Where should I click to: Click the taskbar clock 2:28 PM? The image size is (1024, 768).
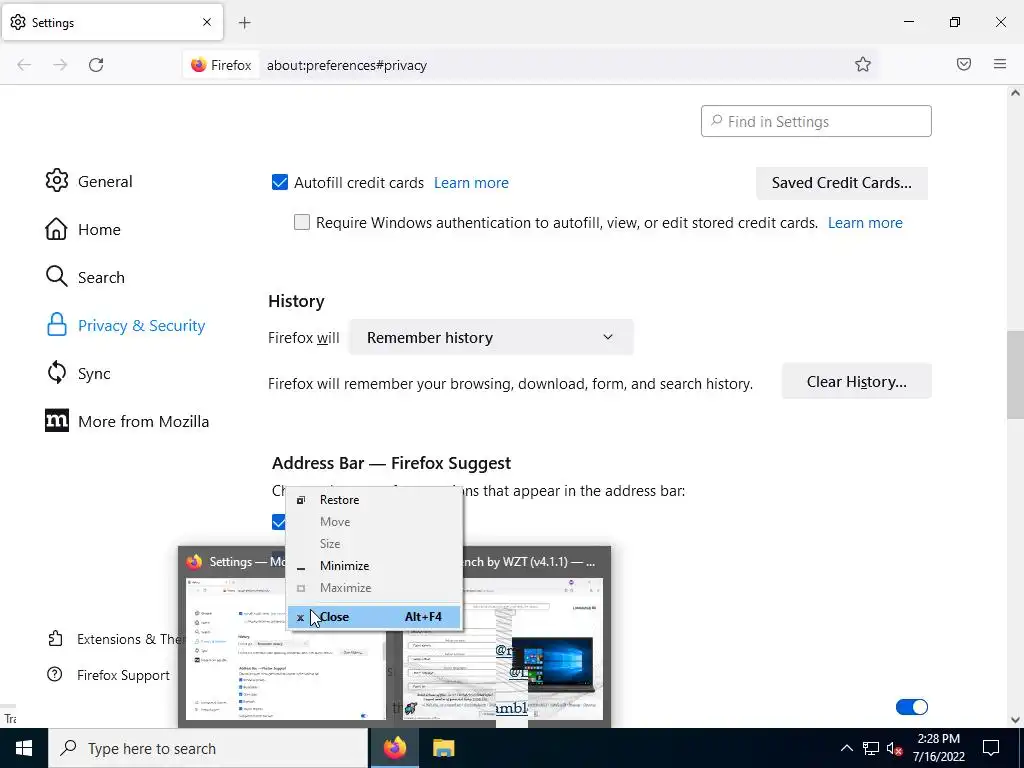coord(938,748)
